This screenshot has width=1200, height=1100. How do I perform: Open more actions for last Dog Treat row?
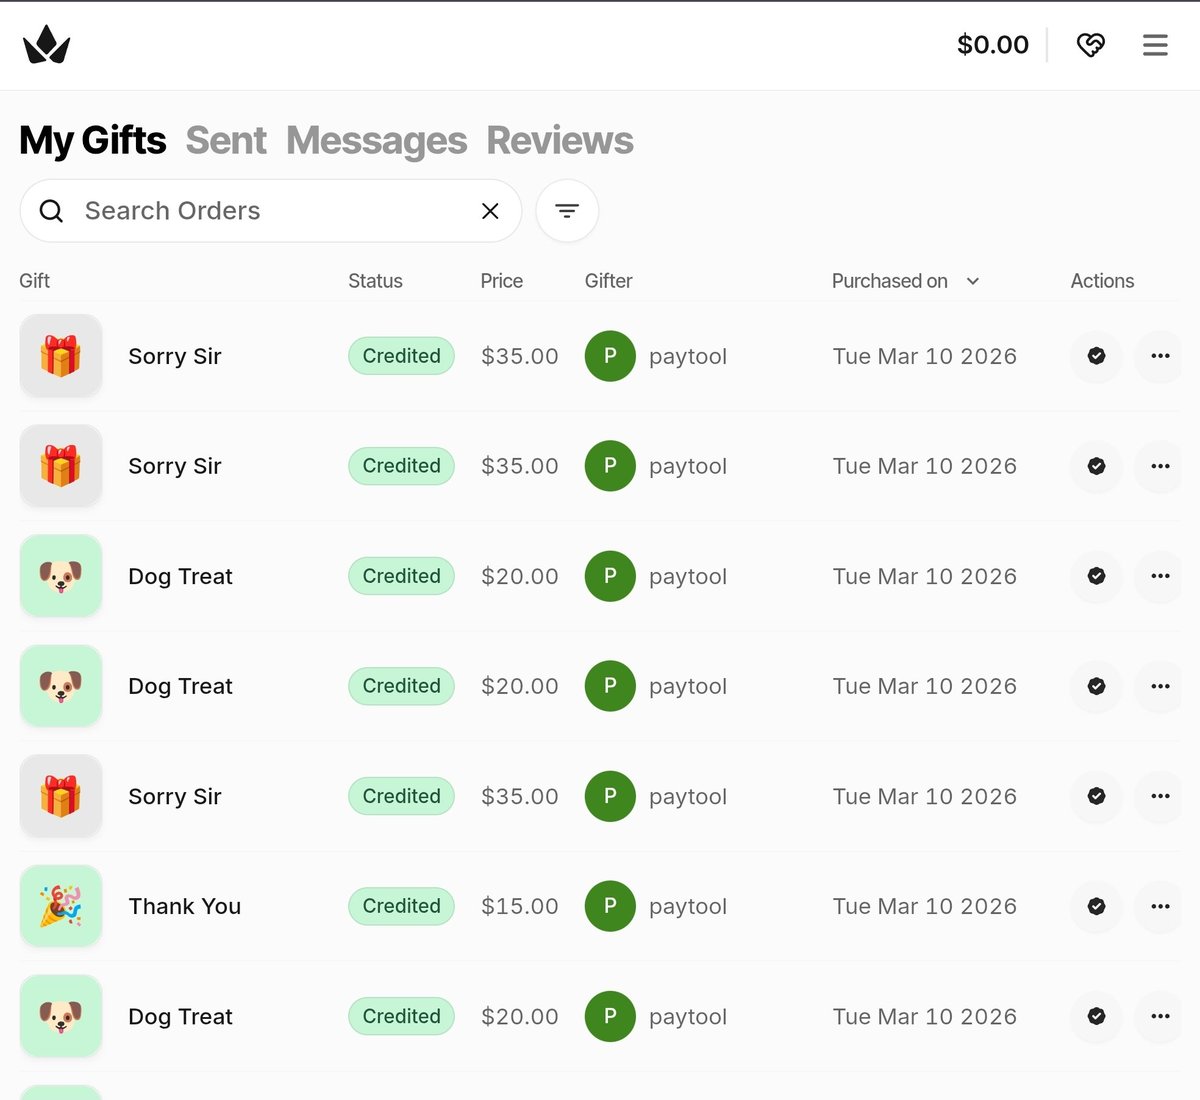(1160, 1016)
